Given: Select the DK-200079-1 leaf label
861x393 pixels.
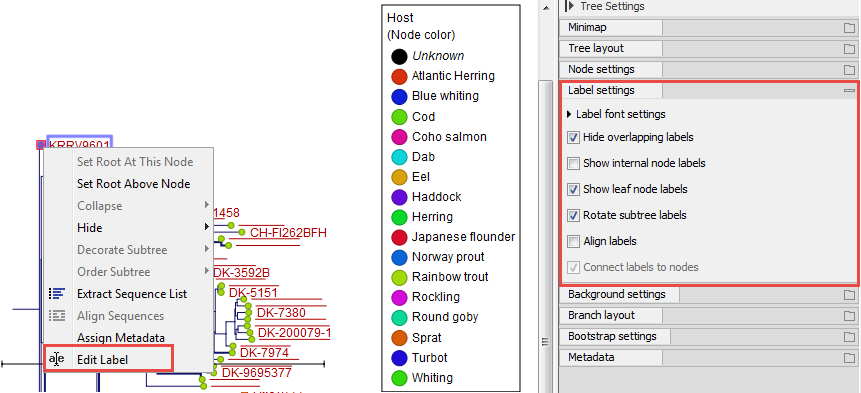Looking at the screenshot, I should (294, 333).
